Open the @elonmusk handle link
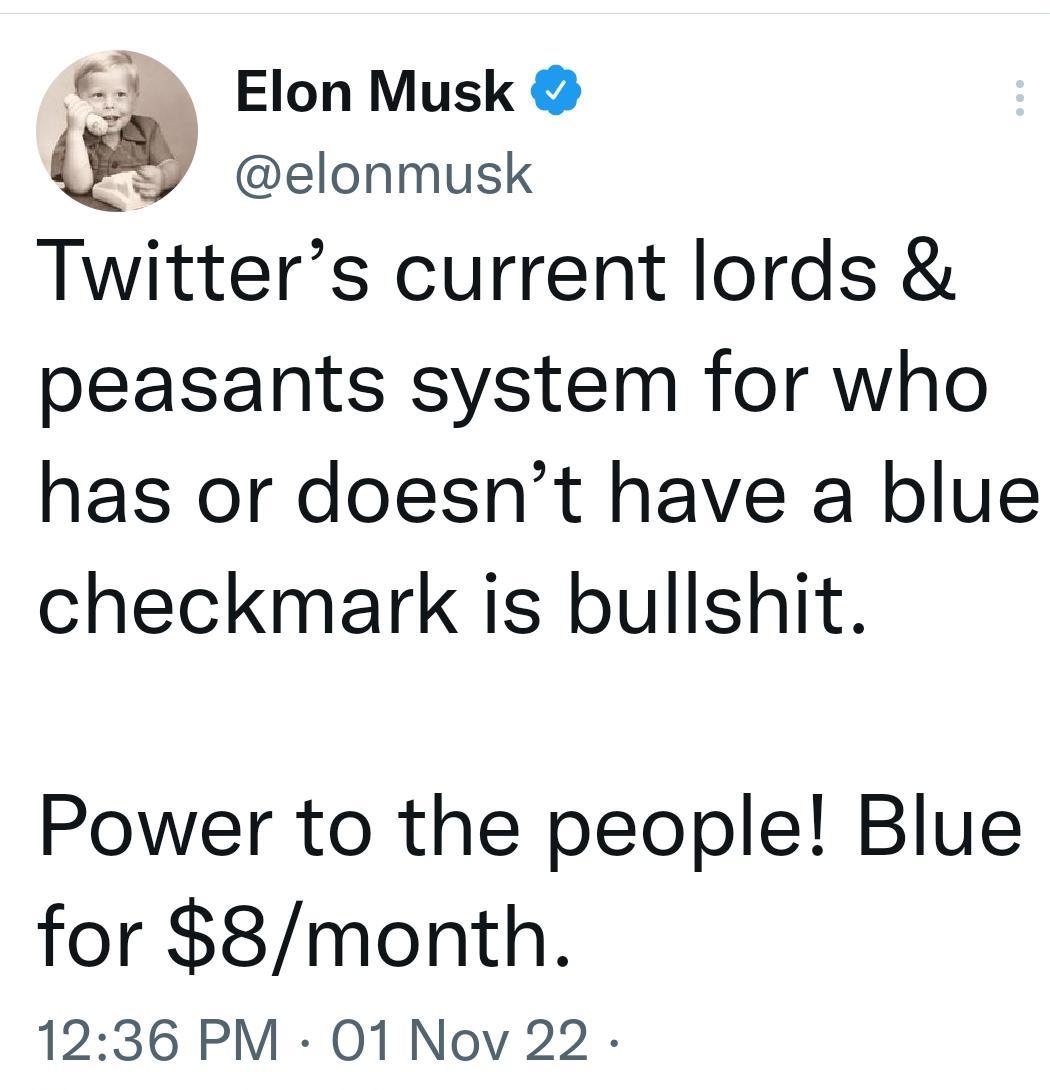This screenshot has height=1090, width=1050. pyautogui.click(x=383, y=174)
